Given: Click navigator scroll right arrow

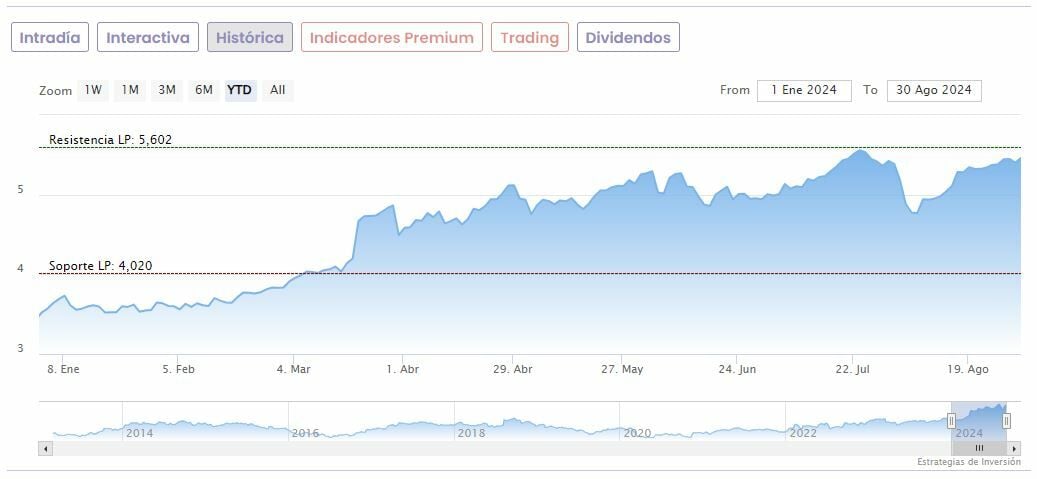Looking at the screenshot, I should pos(1014,448).
